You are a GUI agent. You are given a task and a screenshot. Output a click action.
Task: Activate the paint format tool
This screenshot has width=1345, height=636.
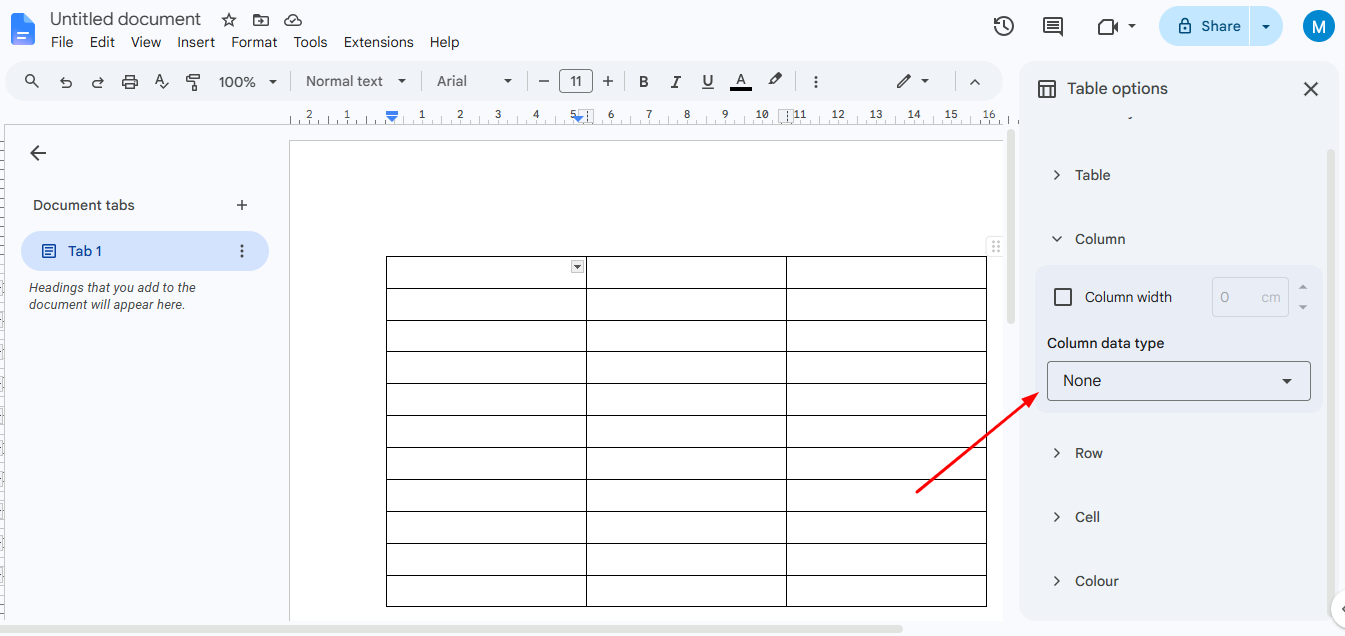click(x=194, y=82)
